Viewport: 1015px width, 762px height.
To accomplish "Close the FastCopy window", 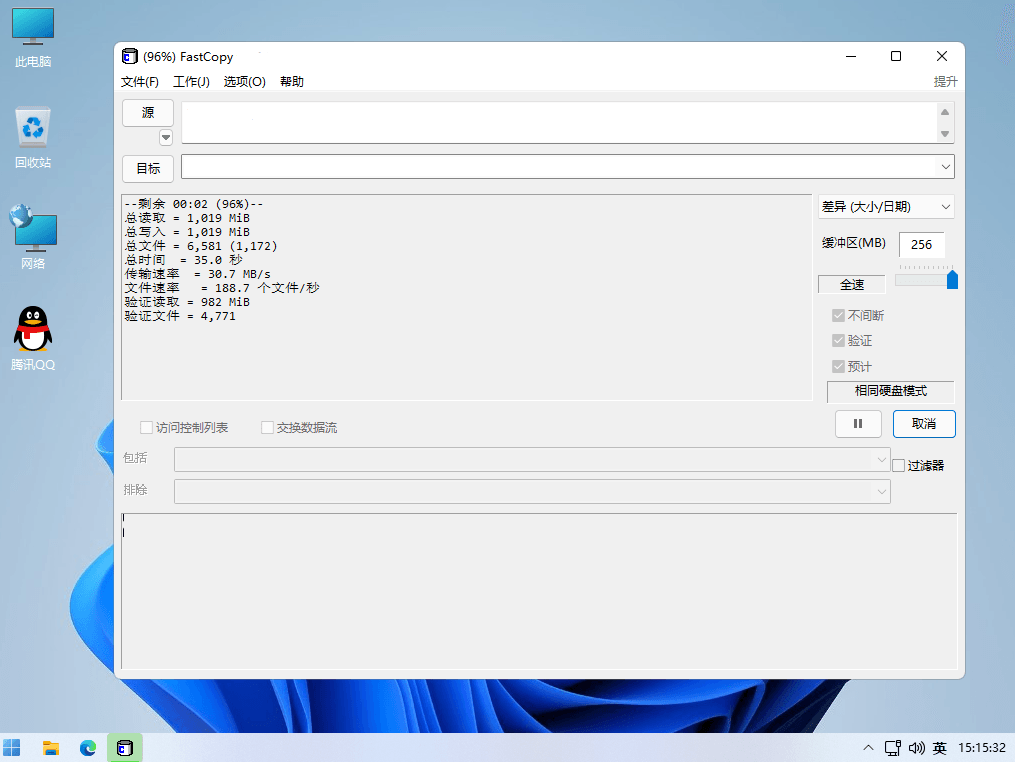I will [942, 56].
